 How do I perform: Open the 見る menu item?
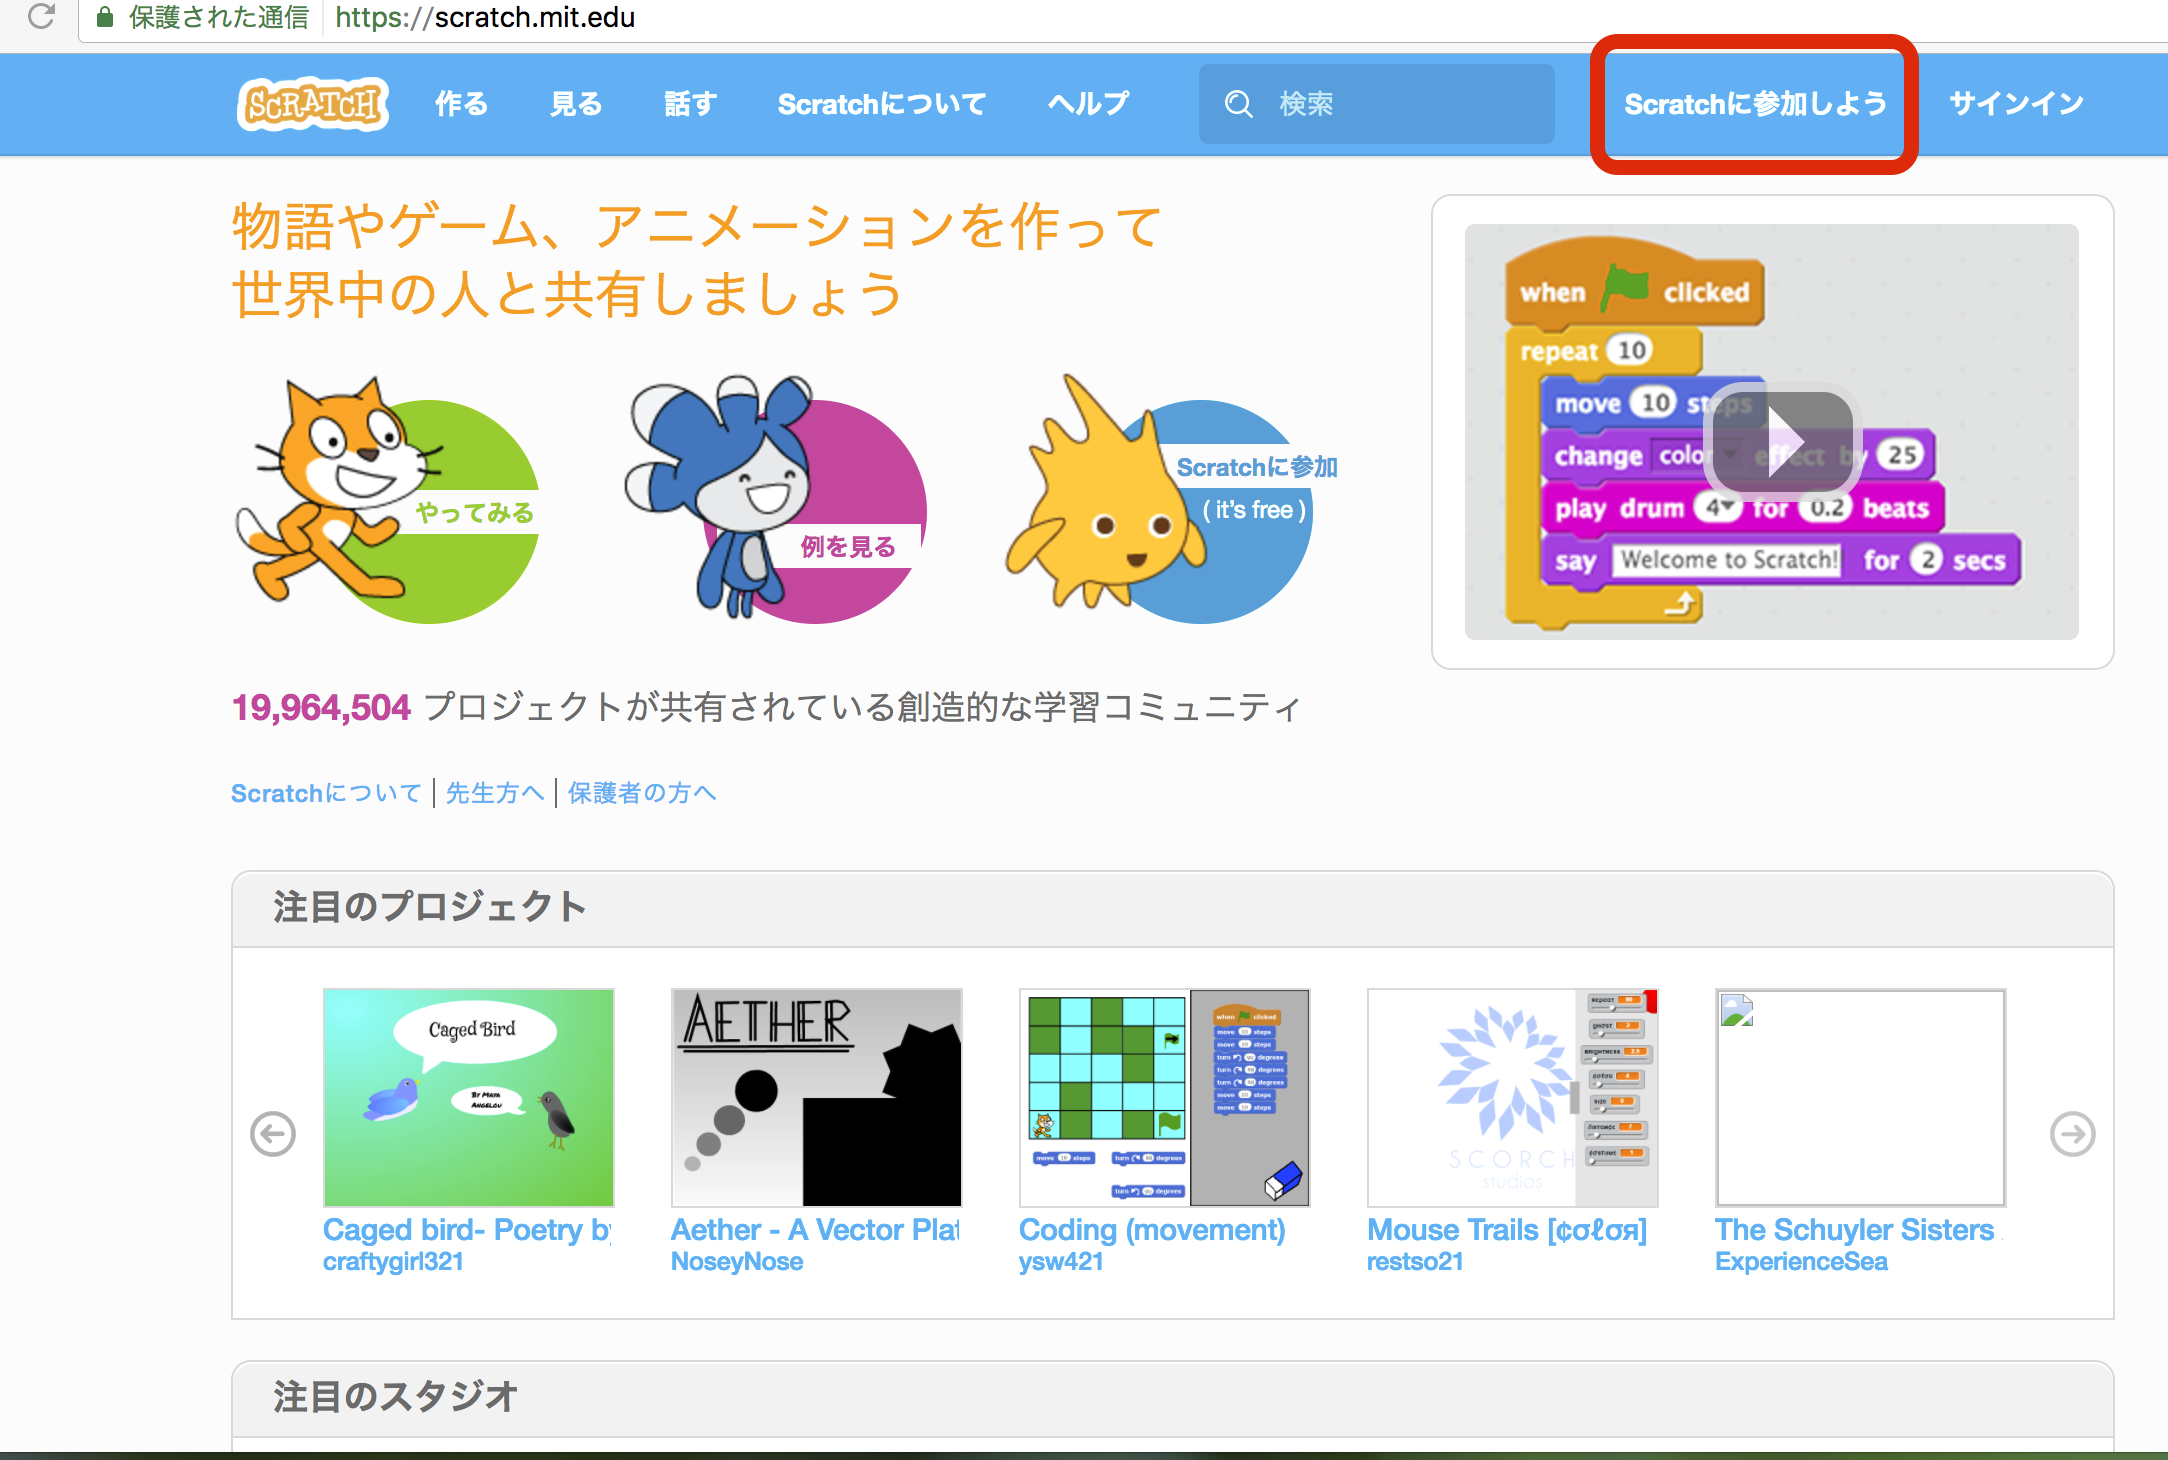pyautogui.click(x=576, y=104)
